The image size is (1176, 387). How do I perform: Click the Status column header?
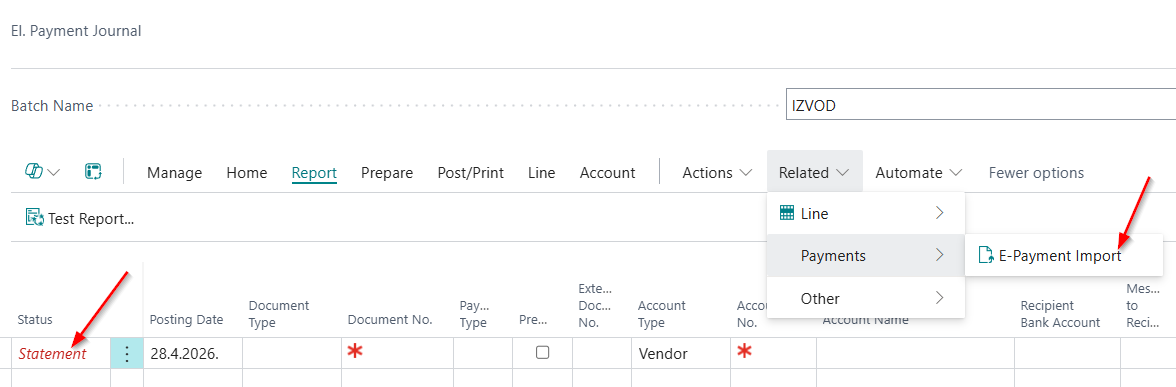35,320
